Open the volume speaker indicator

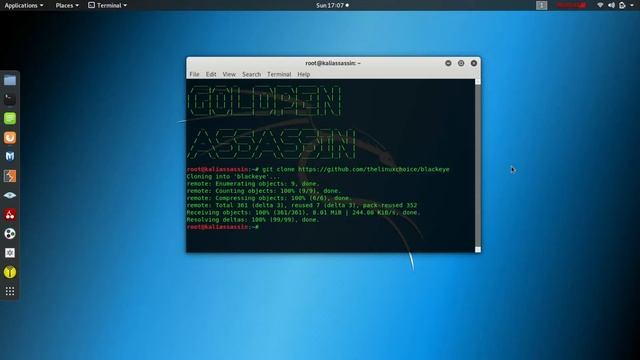(611, 5)
